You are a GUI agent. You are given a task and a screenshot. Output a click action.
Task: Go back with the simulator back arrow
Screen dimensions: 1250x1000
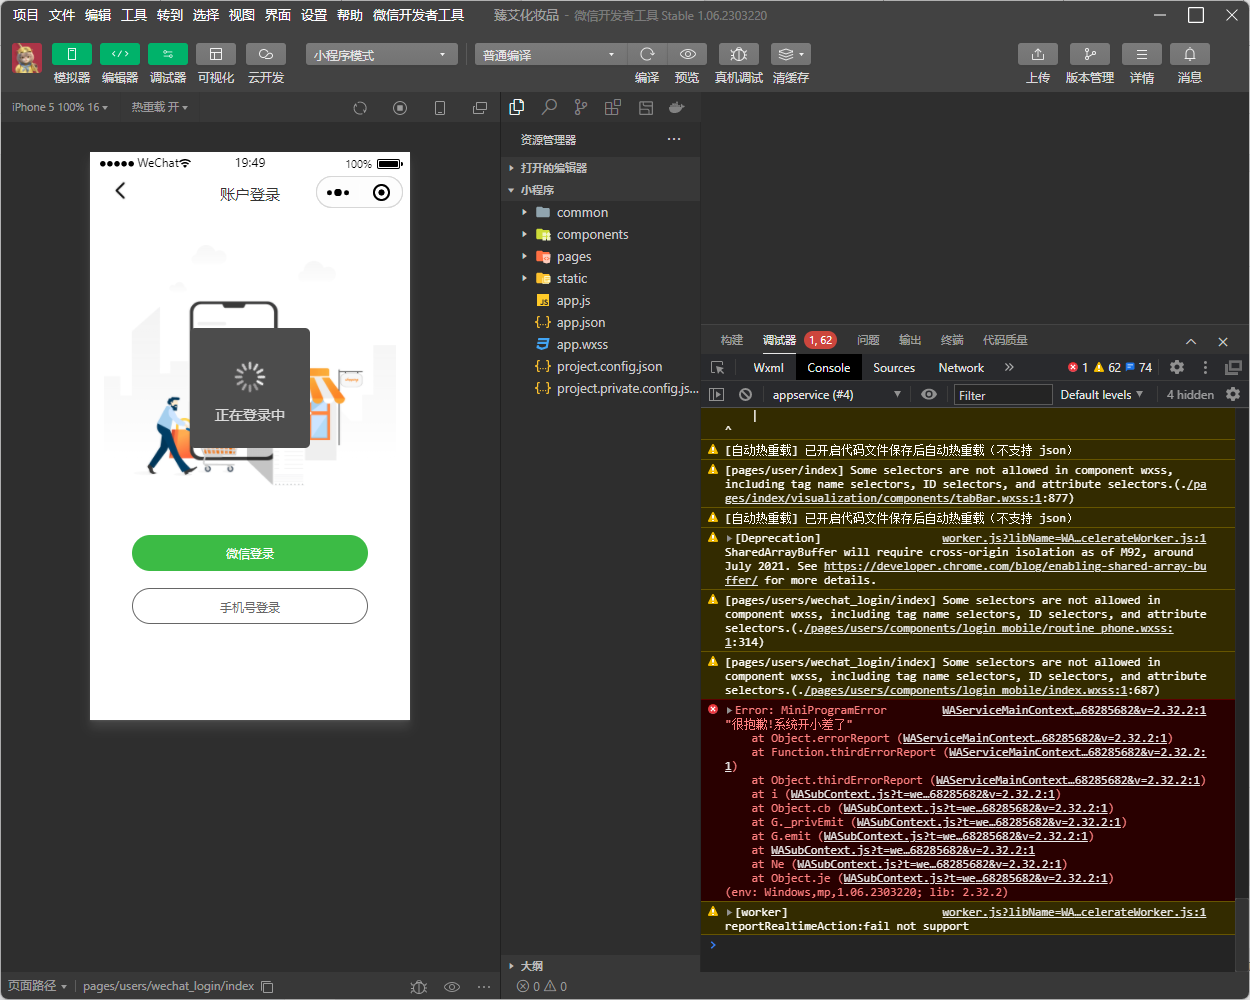[120, 190]
